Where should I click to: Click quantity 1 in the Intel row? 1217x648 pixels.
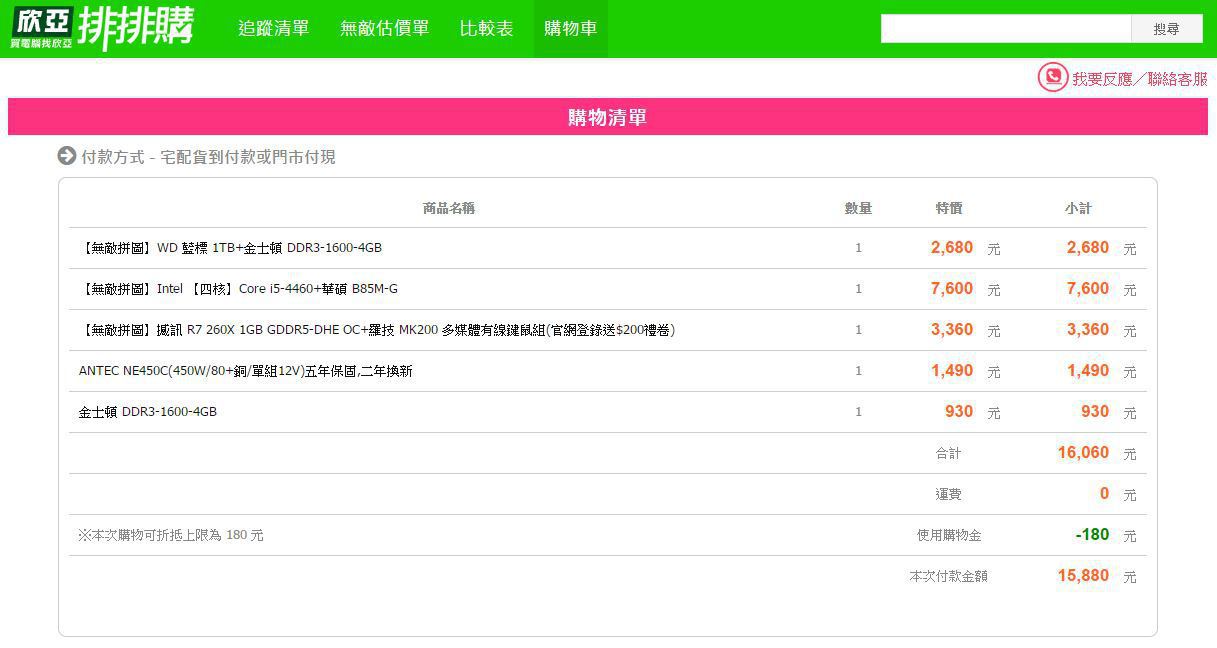[x=858, y=289]
